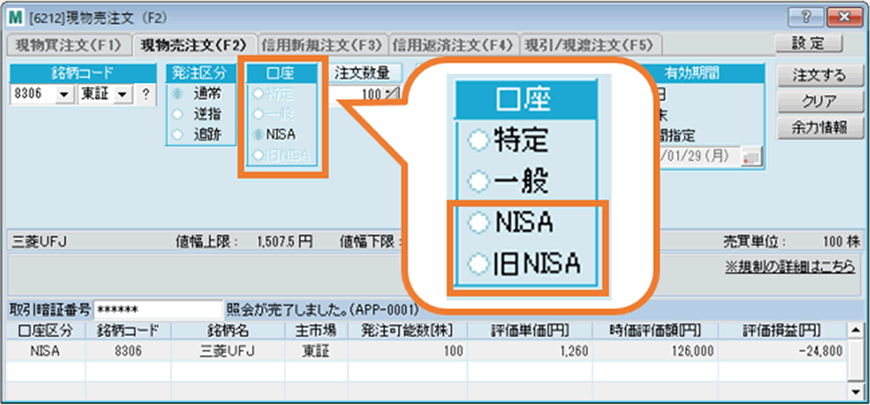Click the 東証 cell in the holdings row
This screenshot has height=405, width=870.
click(x=317, y=351)
